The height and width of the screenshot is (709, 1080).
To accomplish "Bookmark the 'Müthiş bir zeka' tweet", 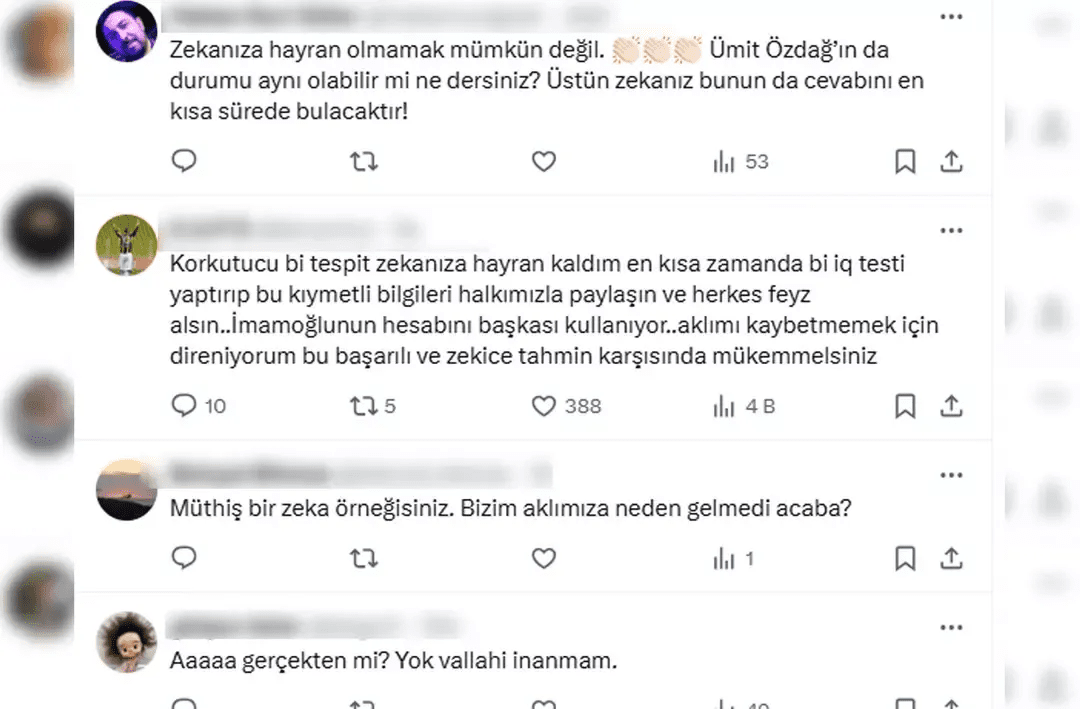I will click(x=905, y=558).
